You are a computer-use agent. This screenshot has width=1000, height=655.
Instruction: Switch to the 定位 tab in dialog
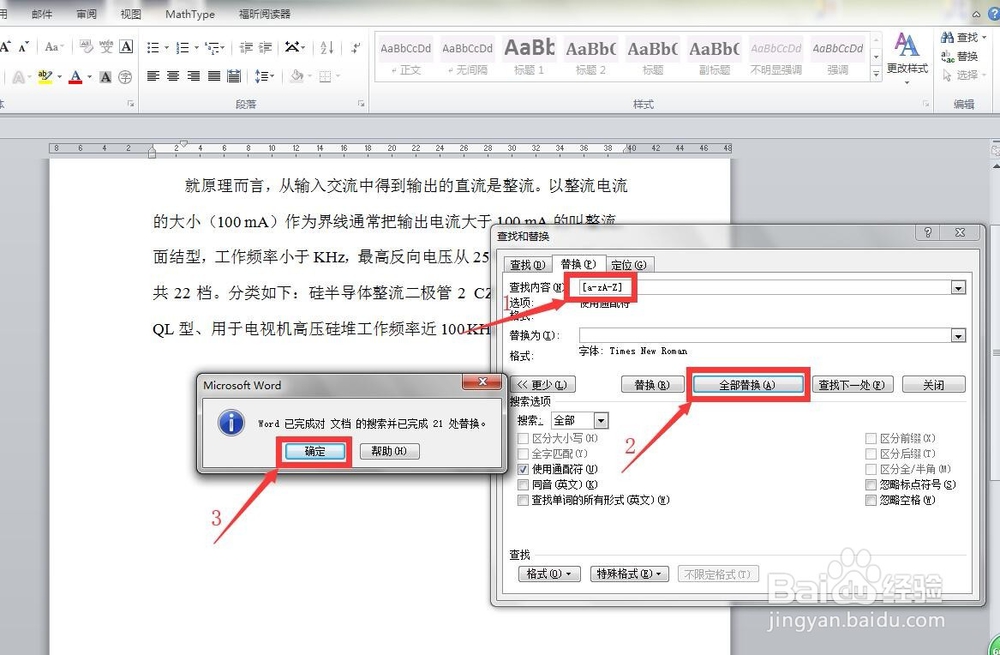[629, 264]
